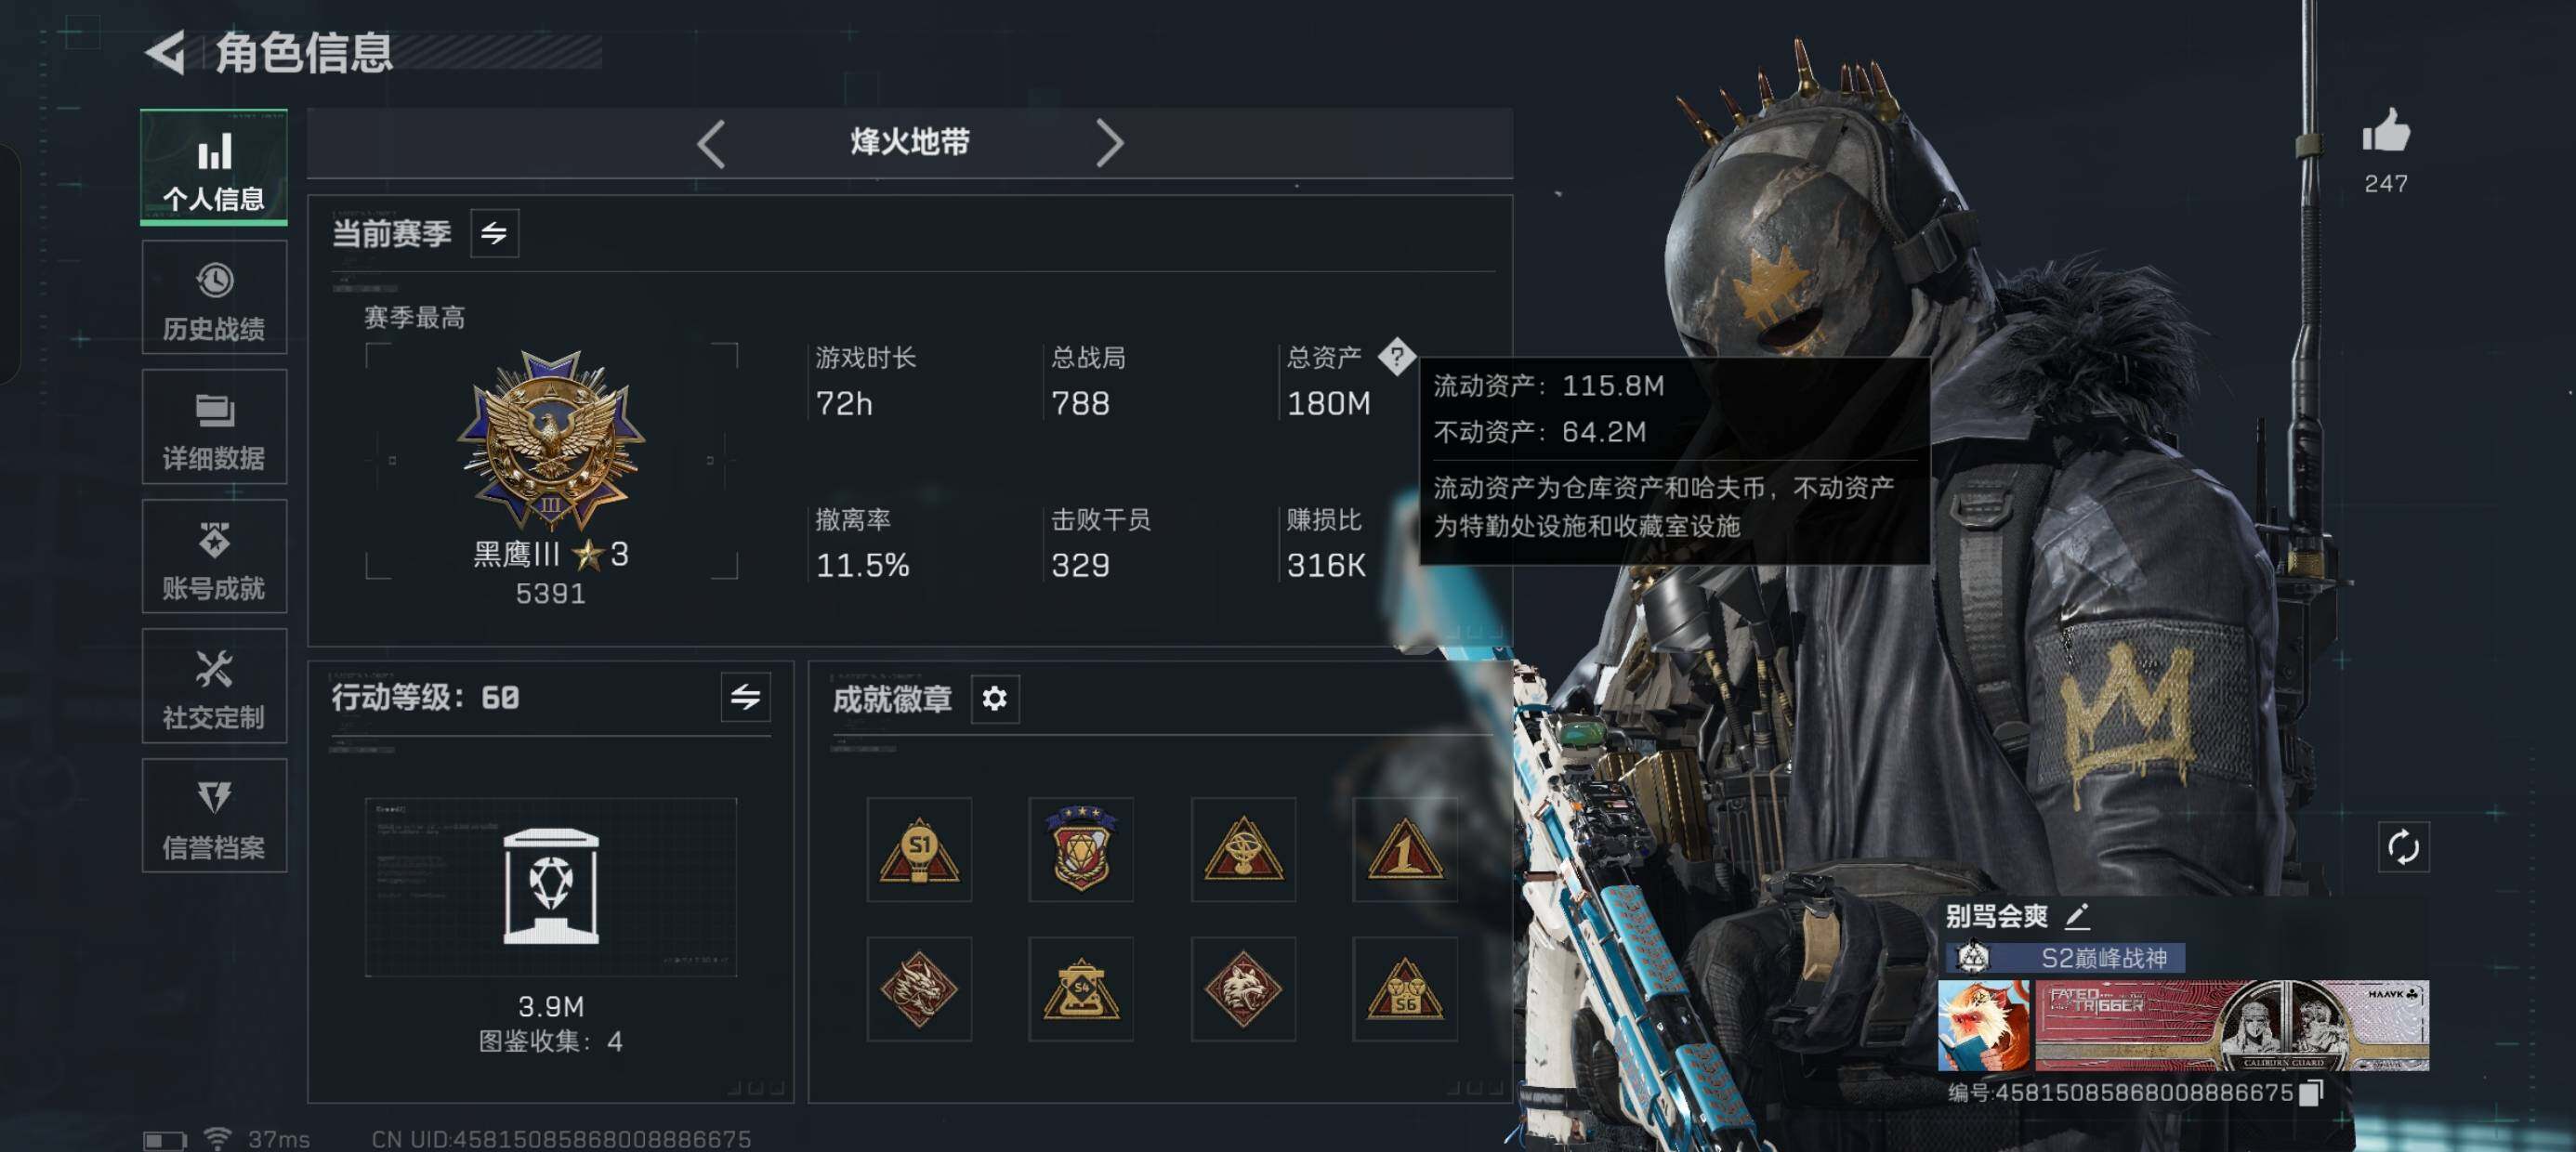Select the S1 achievement badge
Viewport: 2576px width, 1152px height.
919,850
